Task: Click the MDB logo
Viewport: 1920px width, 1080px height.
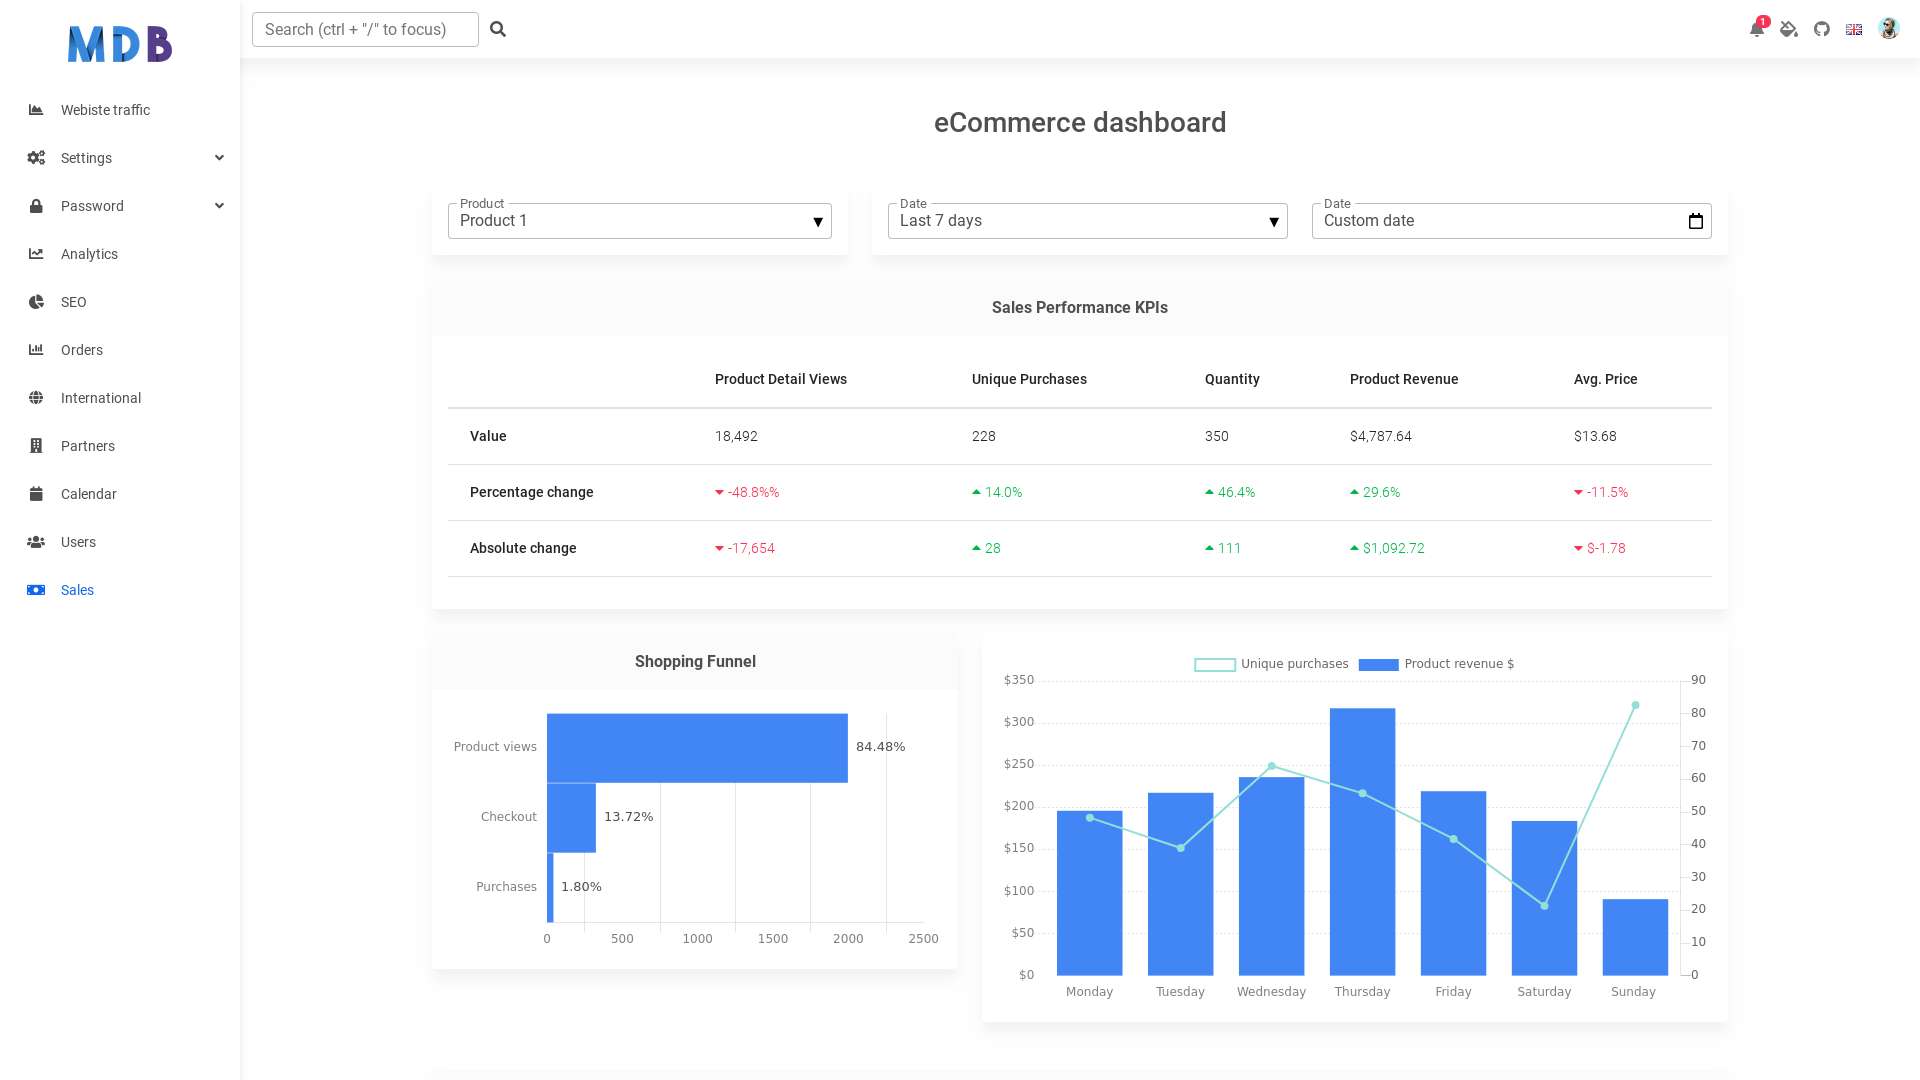Action: [120, 44]
